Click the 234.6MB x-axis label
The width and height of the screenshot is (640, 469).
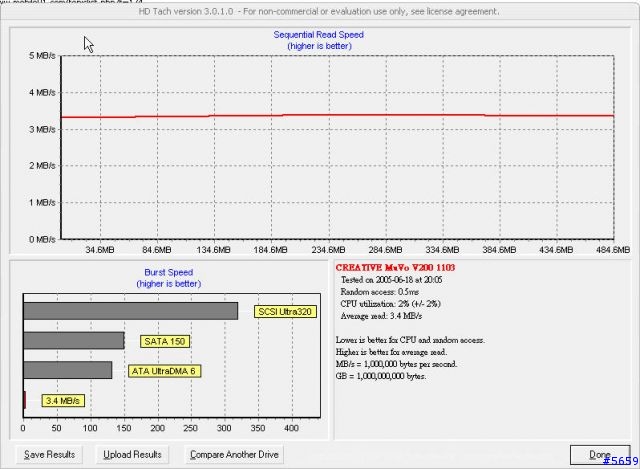click(x=328, y=249)
